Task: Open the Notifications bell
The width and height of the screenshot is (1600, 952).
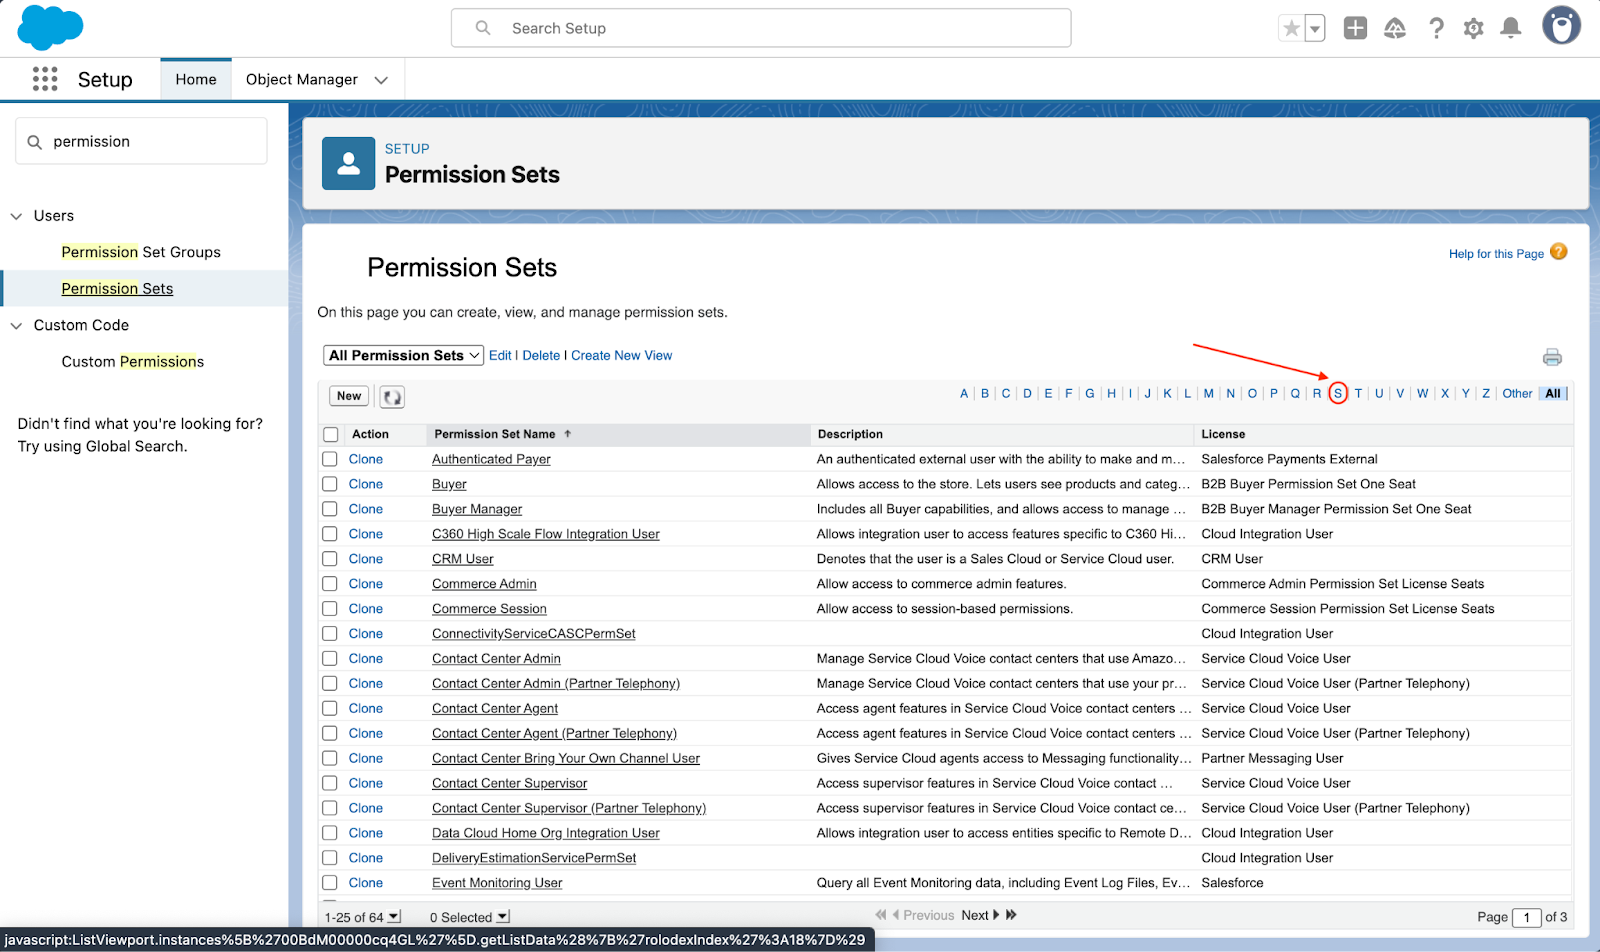Action: 1511,28
